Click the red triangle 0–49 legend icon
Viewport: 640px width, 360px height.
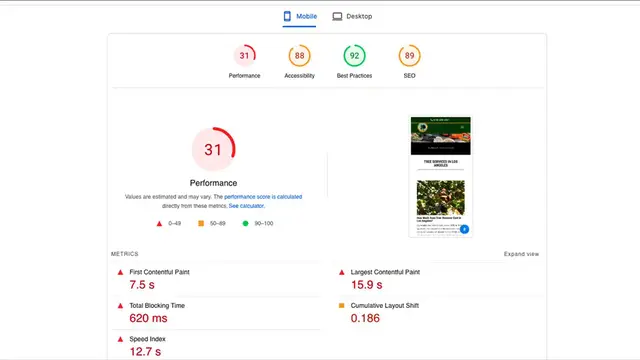(x=159, y=223)
